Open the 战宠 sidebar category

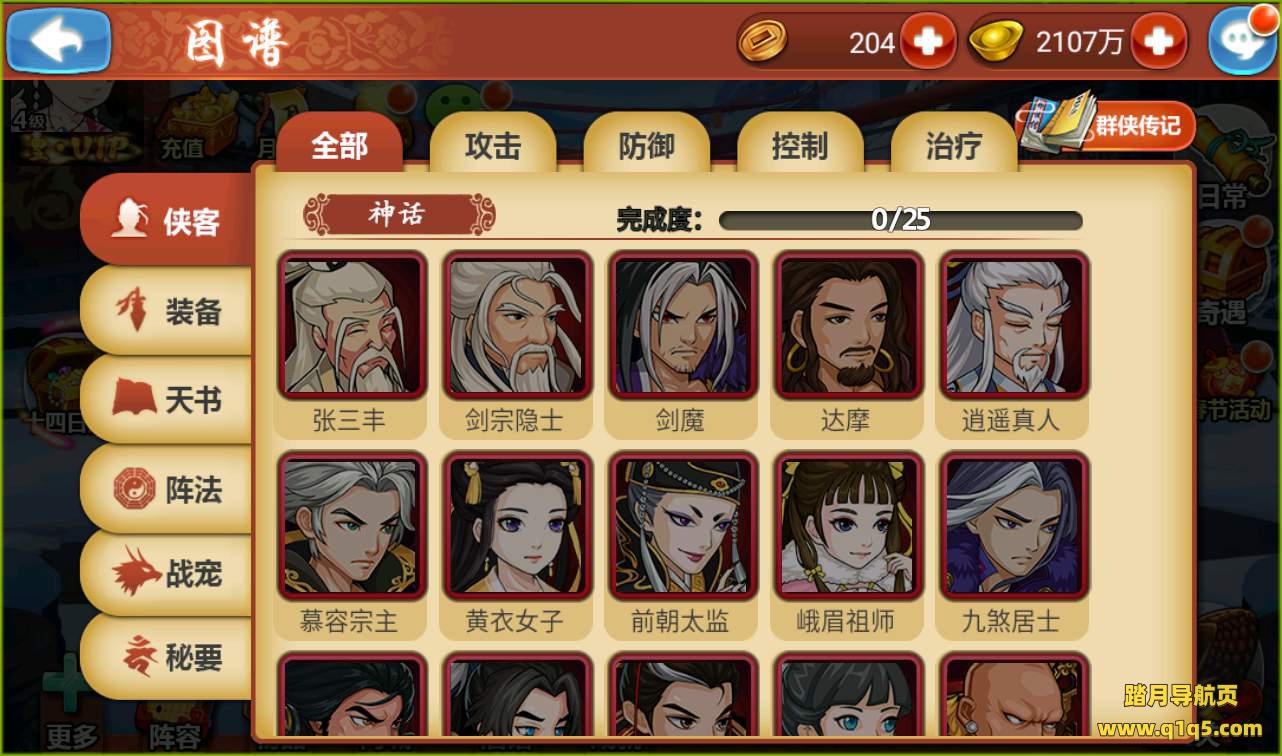click(x=167, y=573)
